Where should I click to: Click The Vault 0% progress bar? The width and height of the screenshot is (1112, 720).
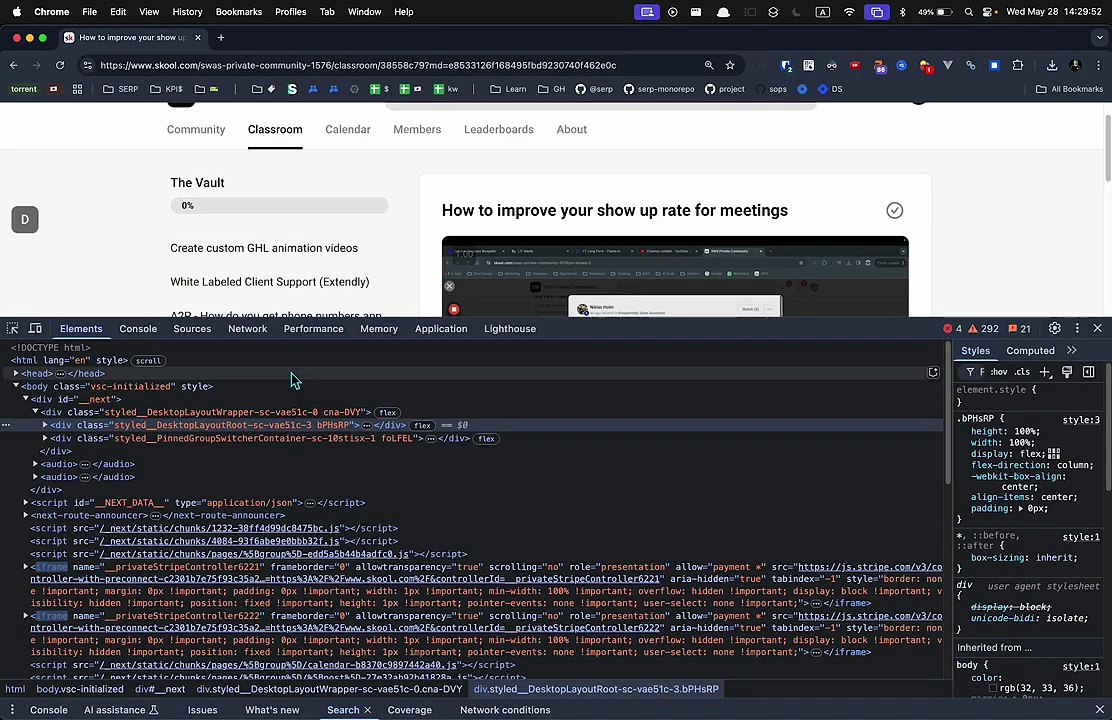pyautogui.click(x=279, y=206)
